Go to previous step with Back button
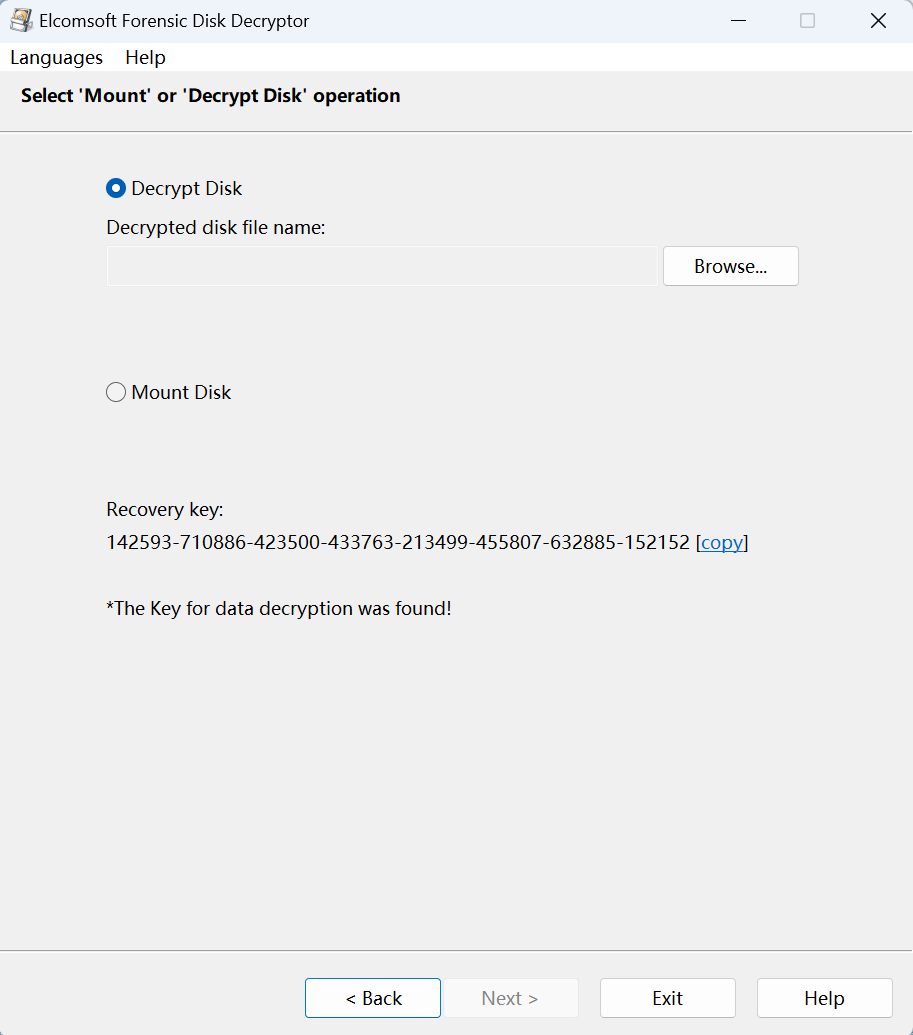 click(x=373, y=998)
